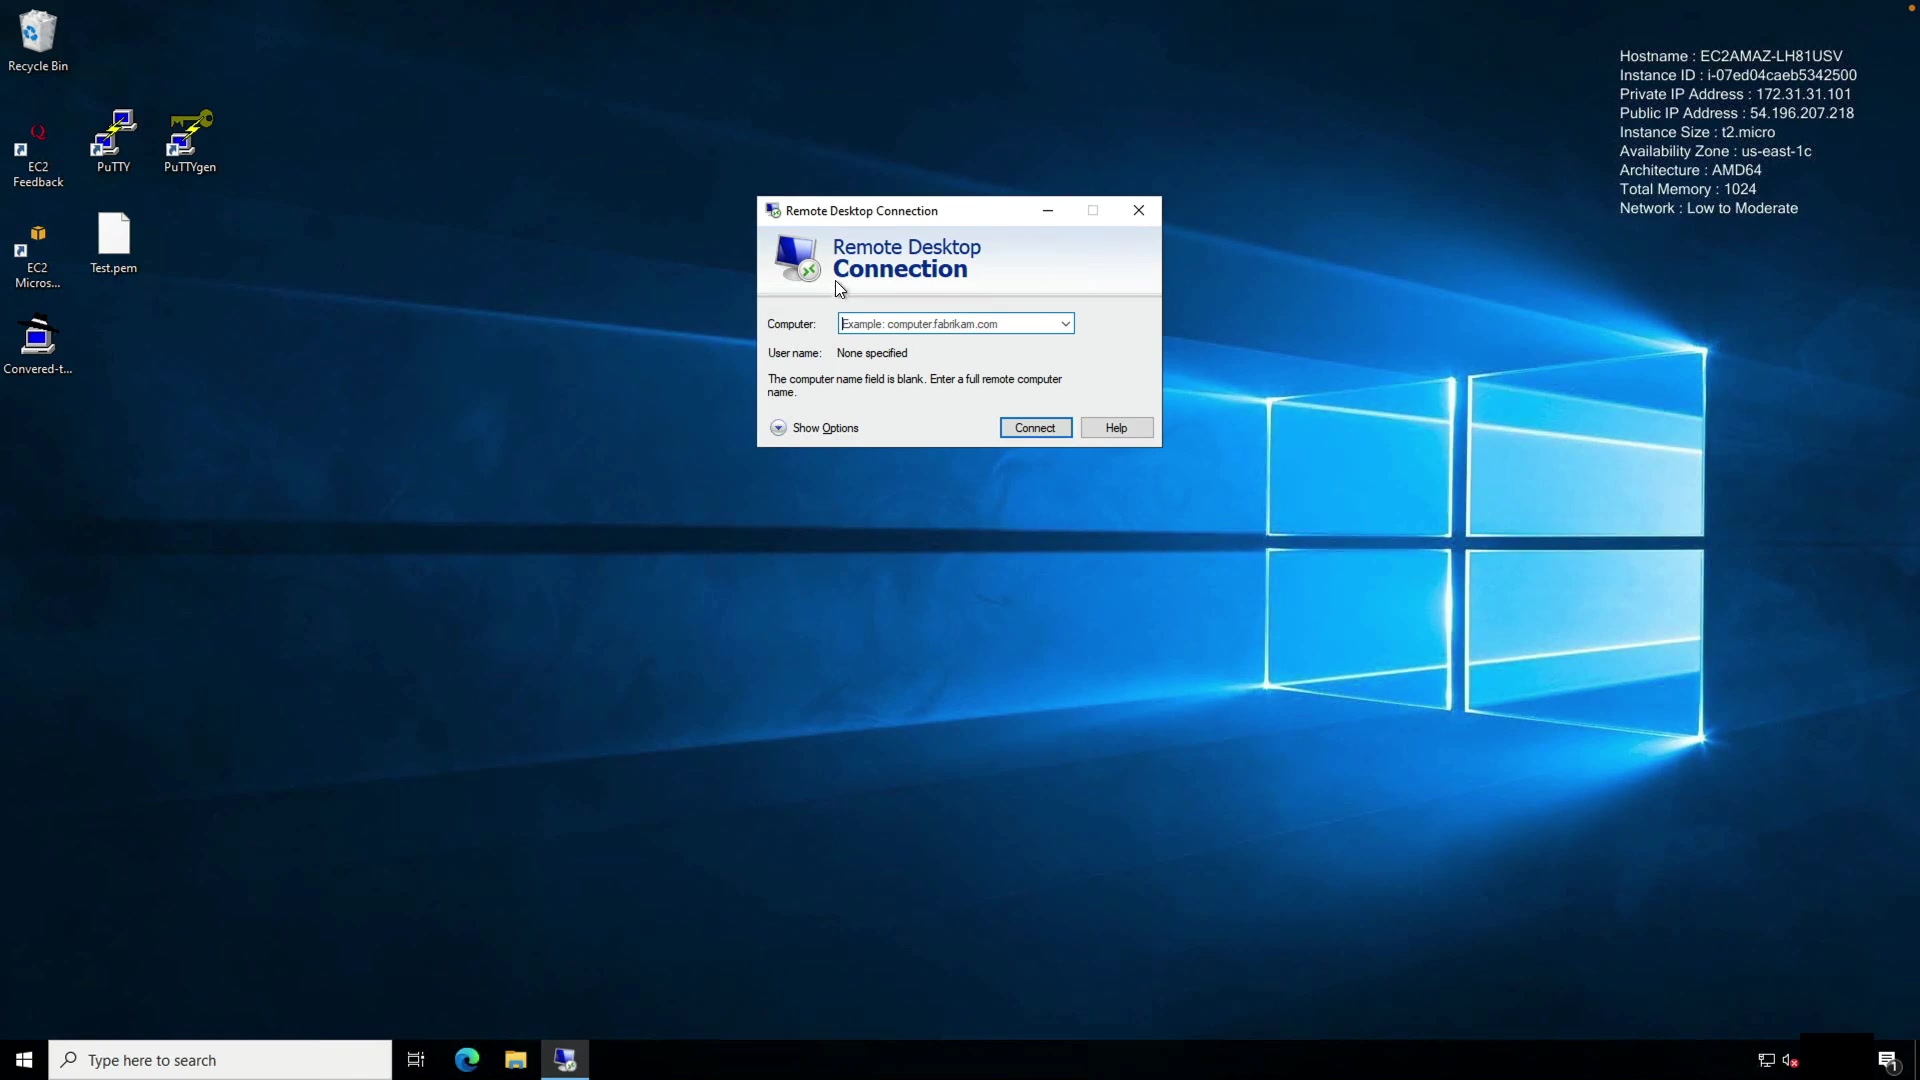This screenshot has height=1080, width=1920.
Task: Launch the PuTTYgen desktop shortcut
Action: coord(189,134)
